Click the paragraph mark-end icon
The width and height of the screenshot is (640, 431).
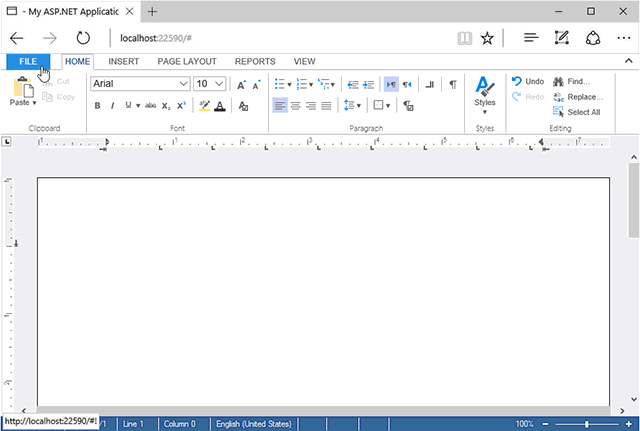430,84
